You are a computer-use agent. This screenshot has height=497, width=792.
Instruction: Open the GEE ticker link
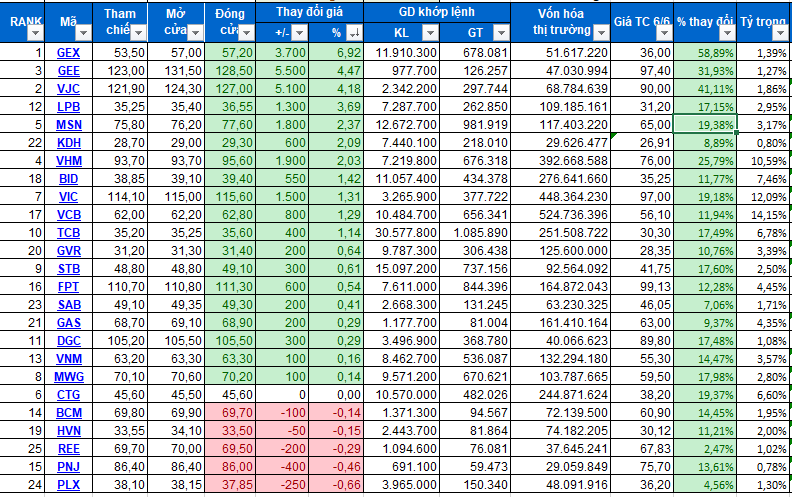(x=68, y=71)
